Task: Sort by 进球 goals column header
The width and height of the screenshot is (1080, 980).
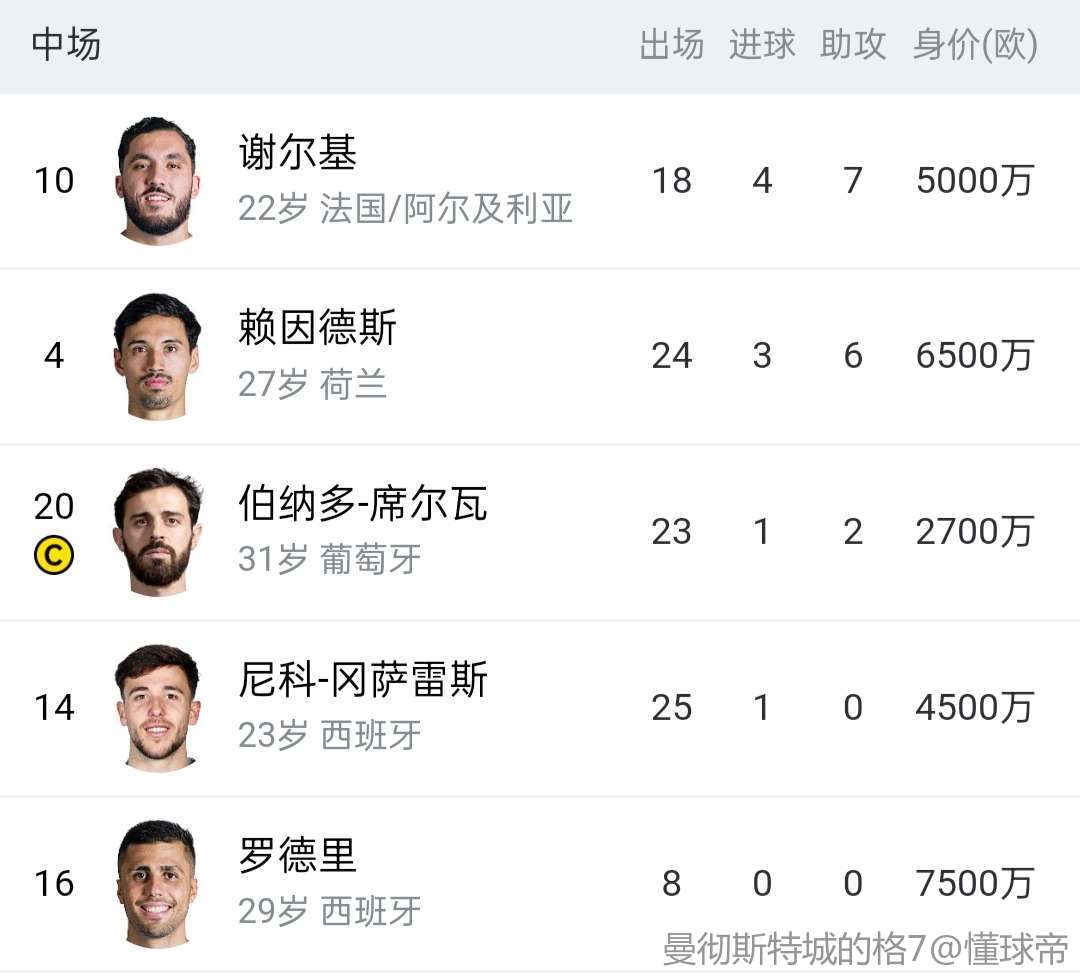Action: tap(762, 45)
